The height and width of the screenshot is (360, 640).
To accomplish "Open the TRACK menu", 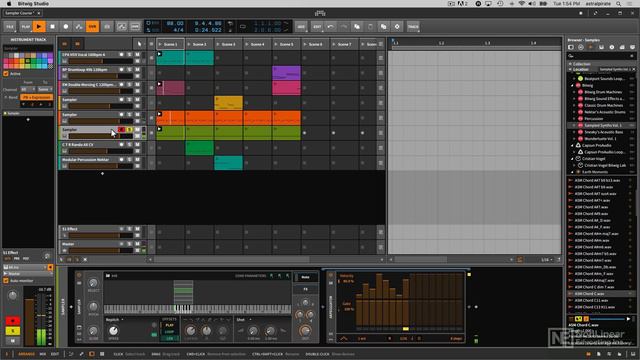I will click(413, 27).
